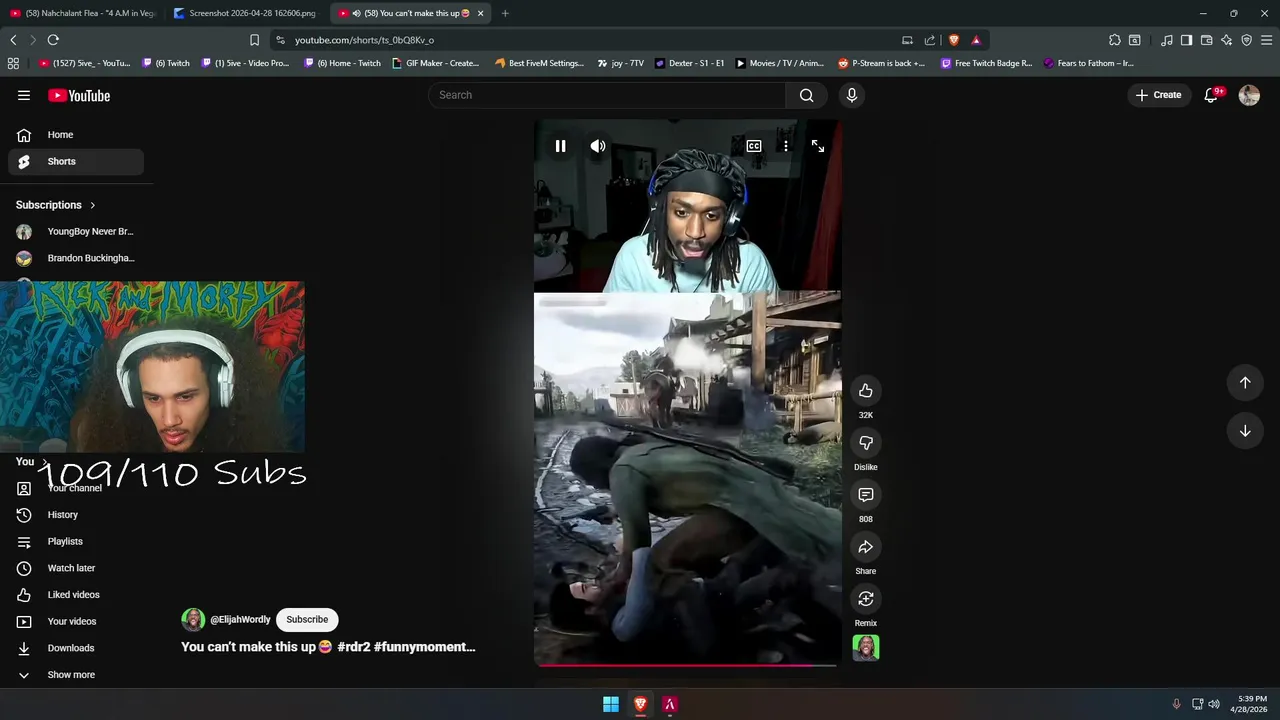This screenshot has height=720, width=1280.
Task: Subscribe to @ElijahWordly
Action: tap(307, 619)
